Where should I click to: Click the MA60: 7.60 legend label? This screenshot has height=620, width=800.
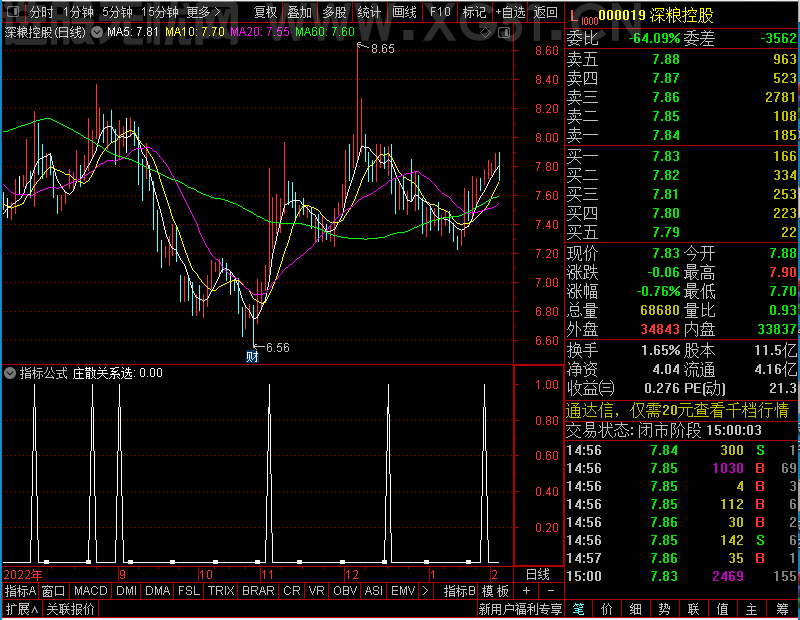click(x=325, y=32)
